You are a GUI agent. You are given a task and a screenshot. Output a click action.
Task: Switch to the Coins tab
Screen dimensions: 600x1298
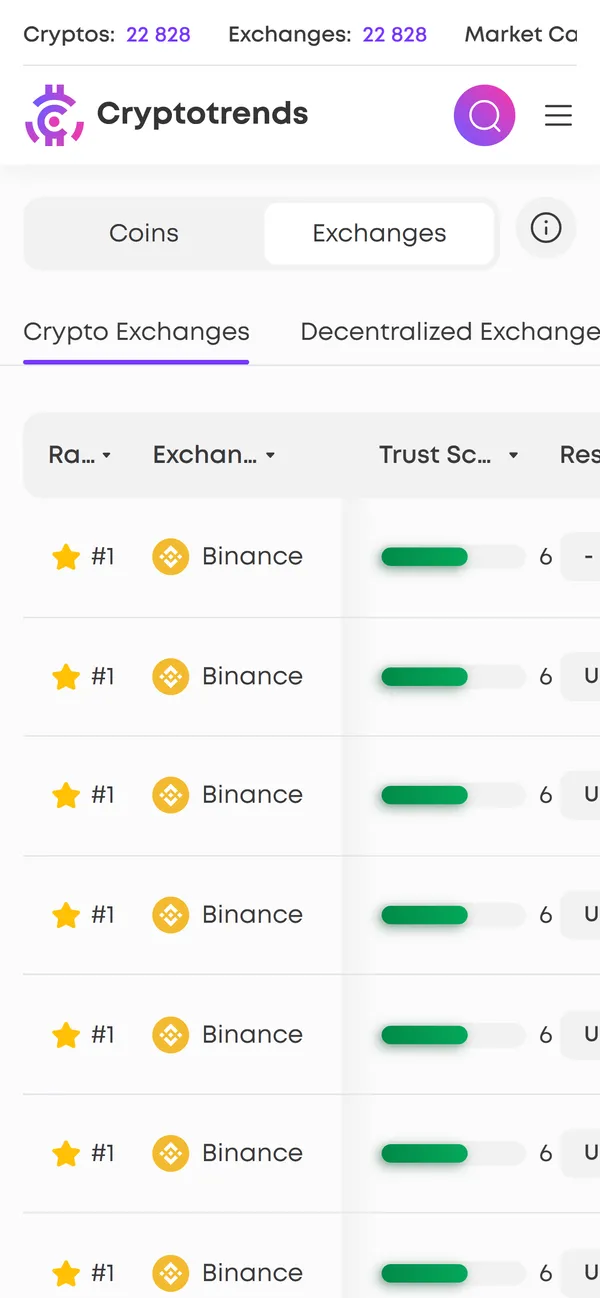tap(144, 233)
